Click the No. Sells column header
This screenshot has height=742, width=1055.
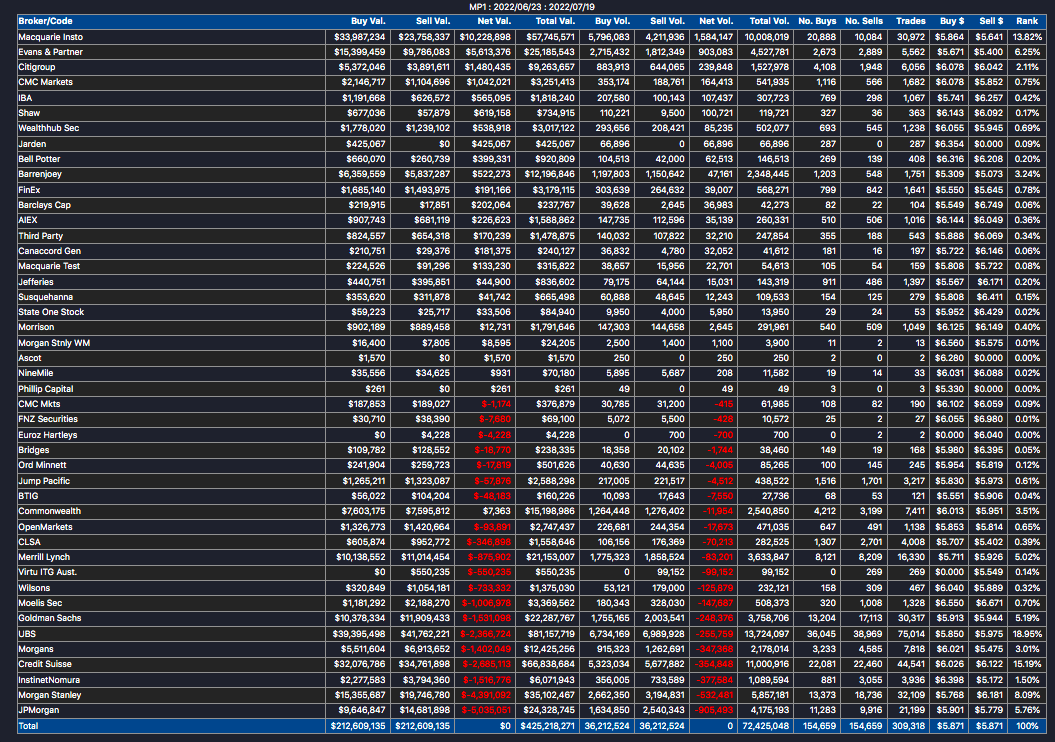864,21
